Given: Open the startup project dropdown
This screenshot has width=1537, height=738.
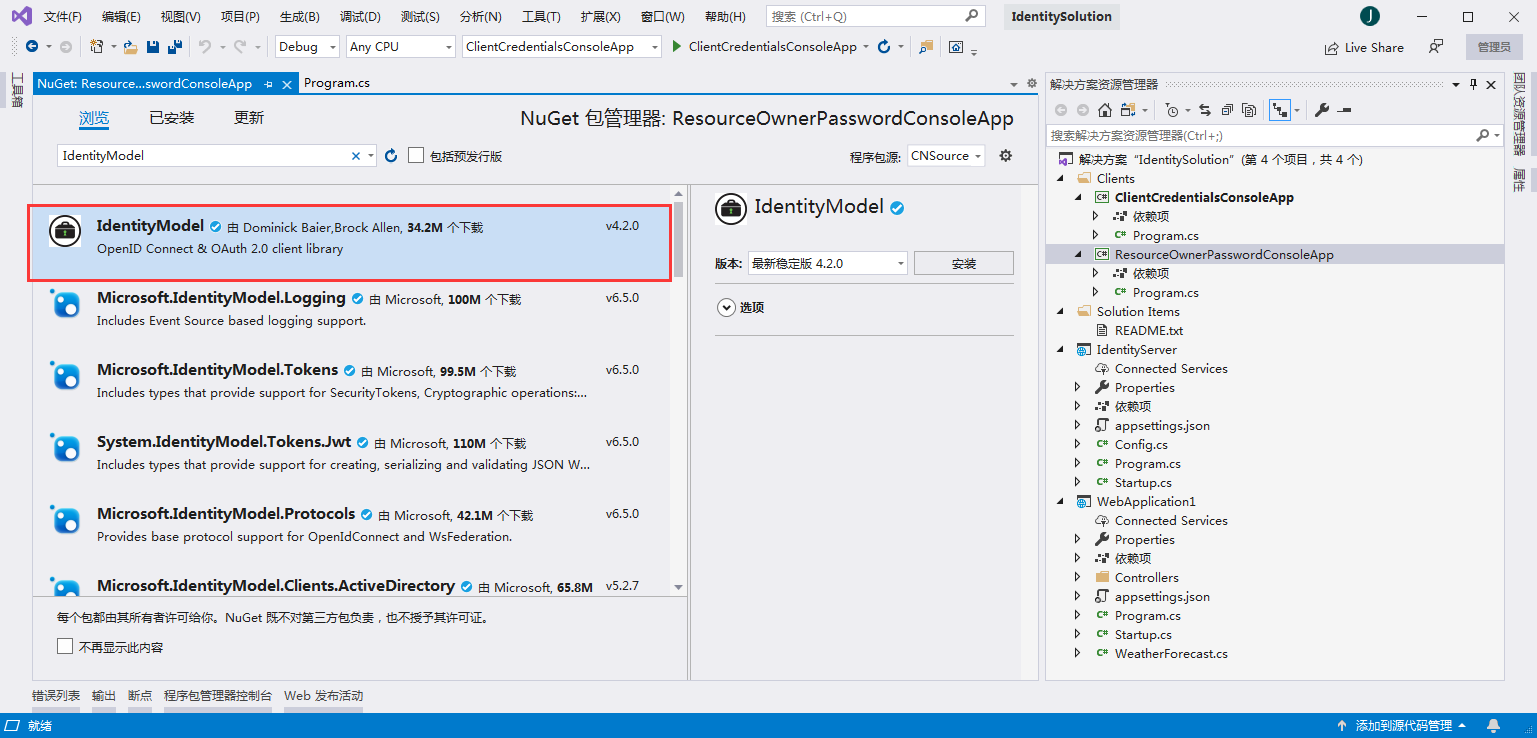Looking at the screenshot, I should pyautogui.click(x=562, y=46).
